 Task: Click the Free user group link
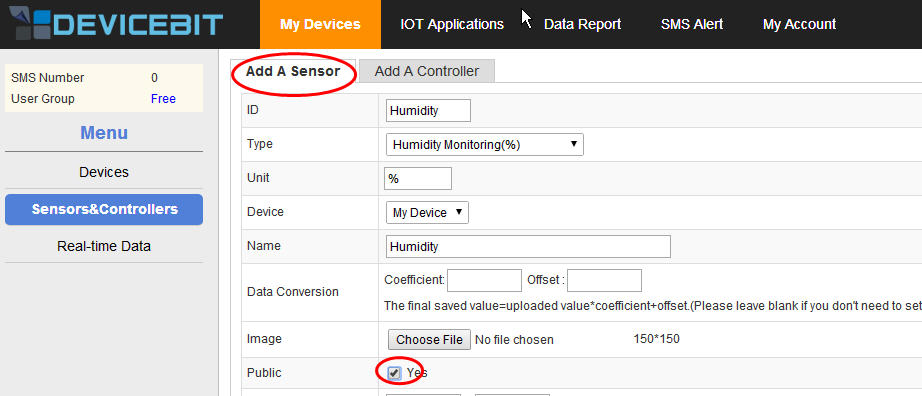(163, 99)
